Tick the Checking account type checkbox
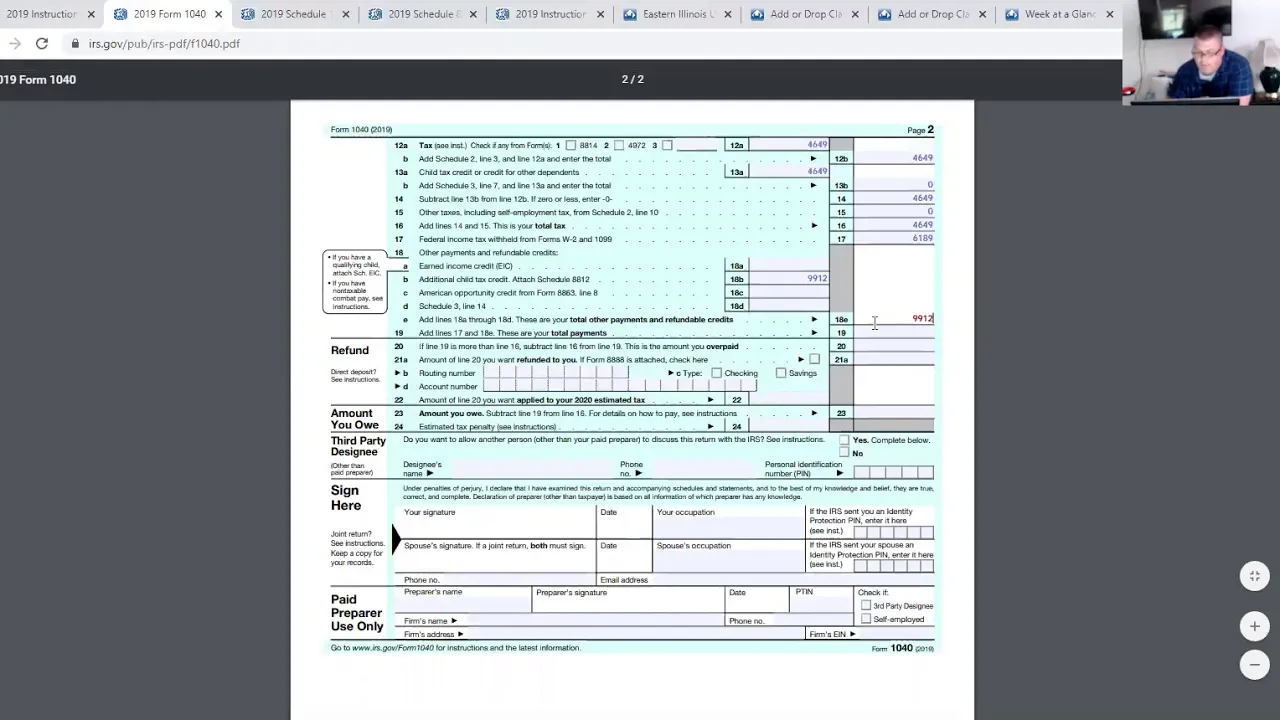 pos(716,373)
